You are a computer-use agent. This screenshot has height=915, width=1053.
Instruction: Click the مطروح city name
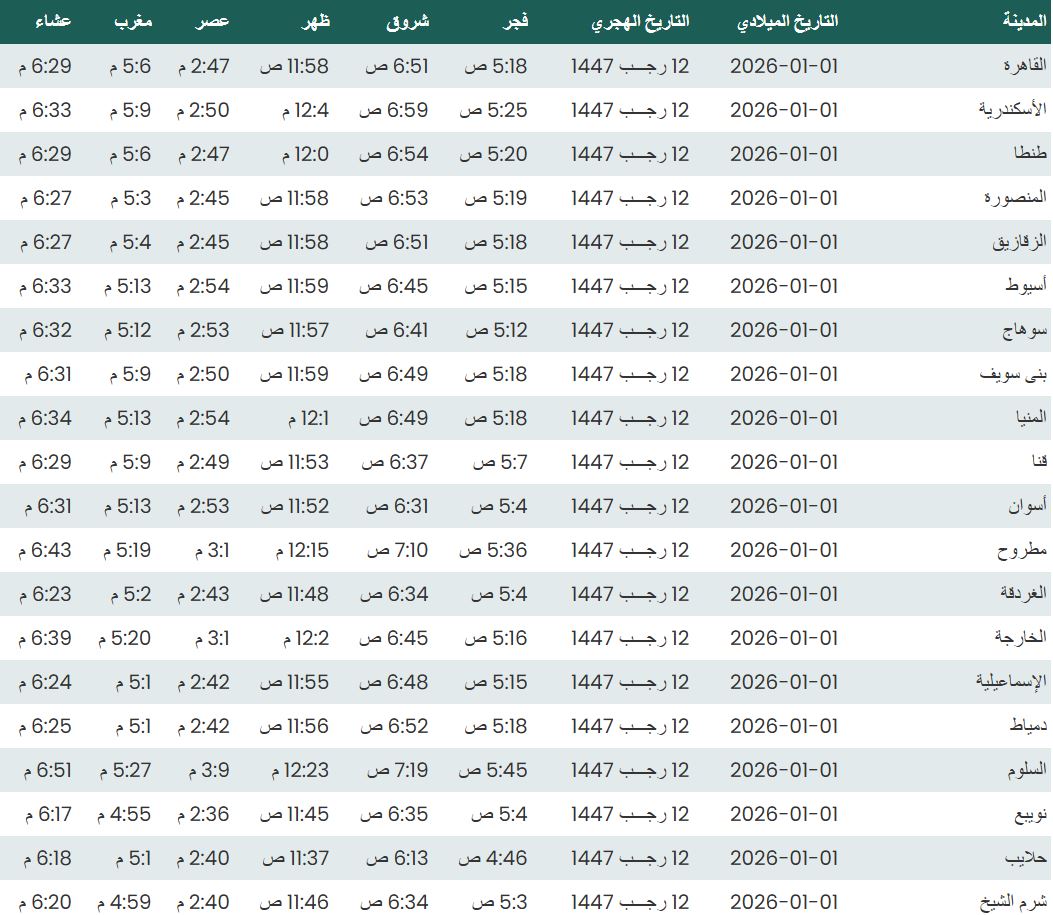click(x=1021, y=550)
